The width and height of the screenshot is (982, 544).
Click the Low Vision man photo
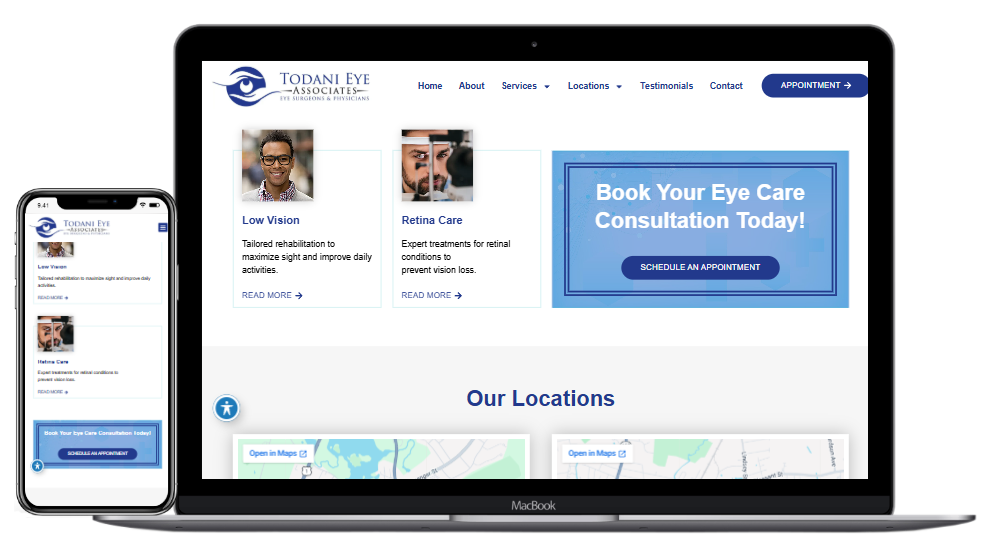(277, 165)
